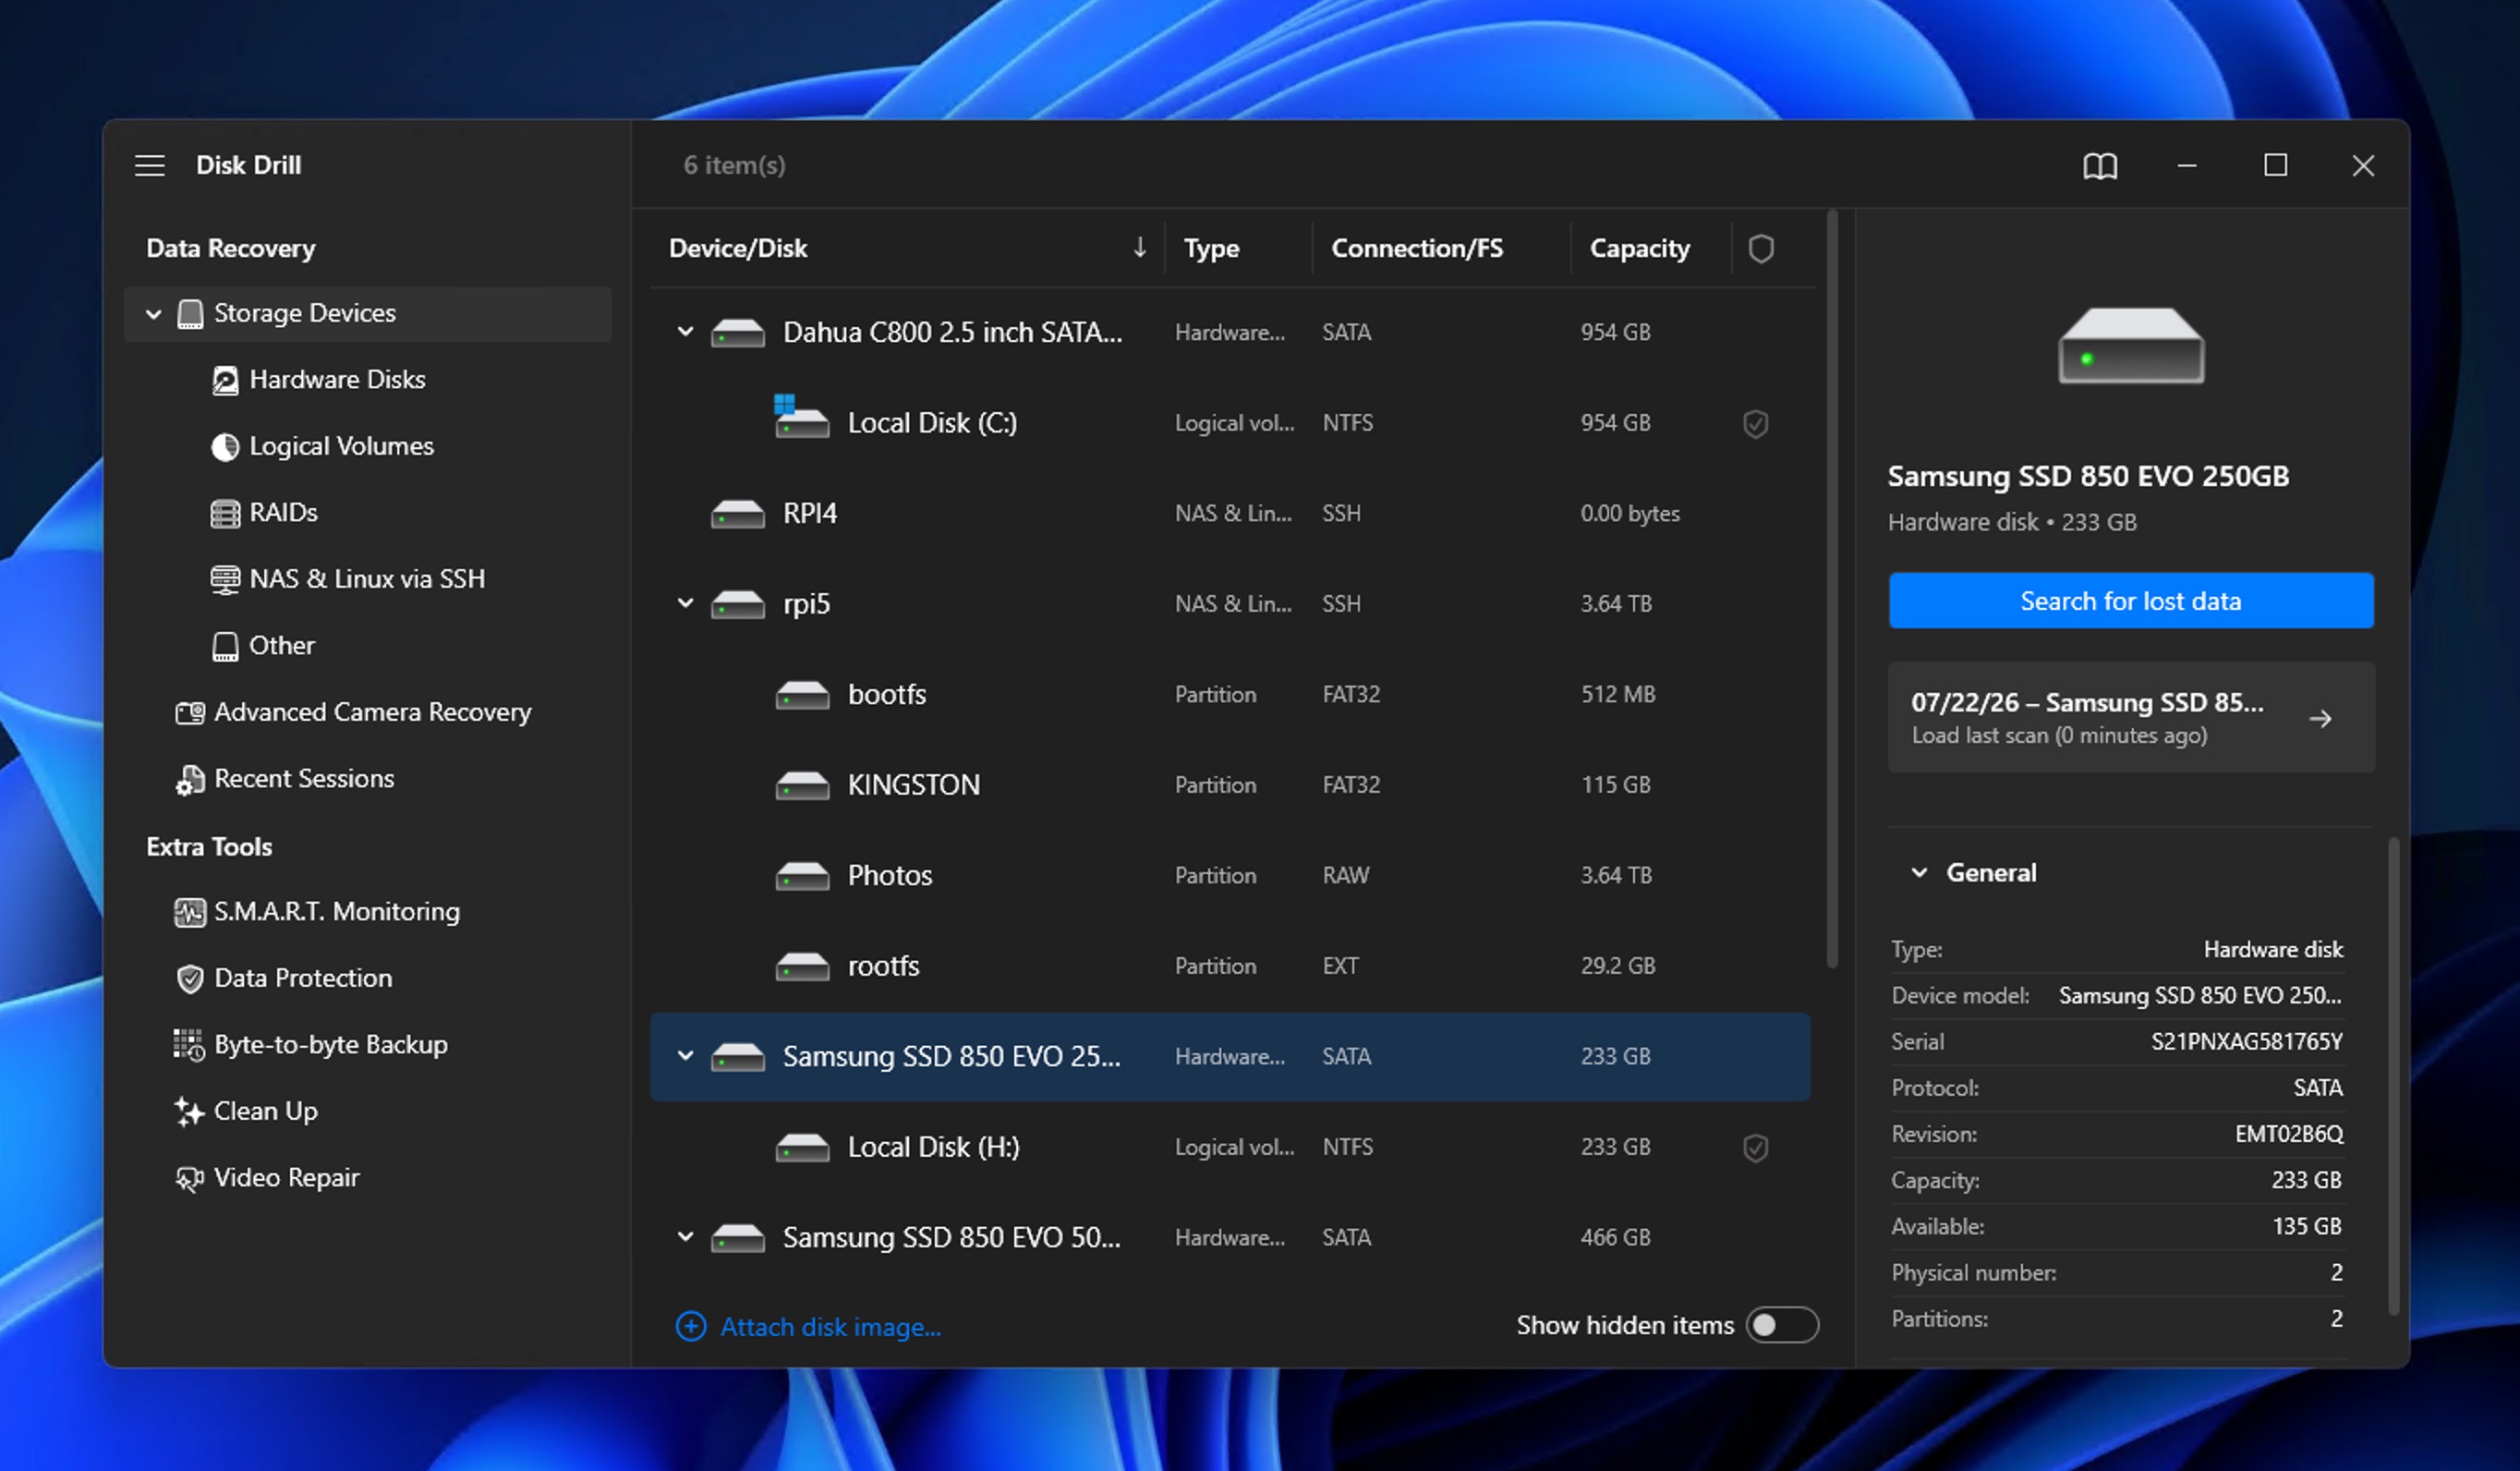Click the plus icon next to Attach disk image
This screenshot has width=2520, height=1471.
(x=691, y=1326)
